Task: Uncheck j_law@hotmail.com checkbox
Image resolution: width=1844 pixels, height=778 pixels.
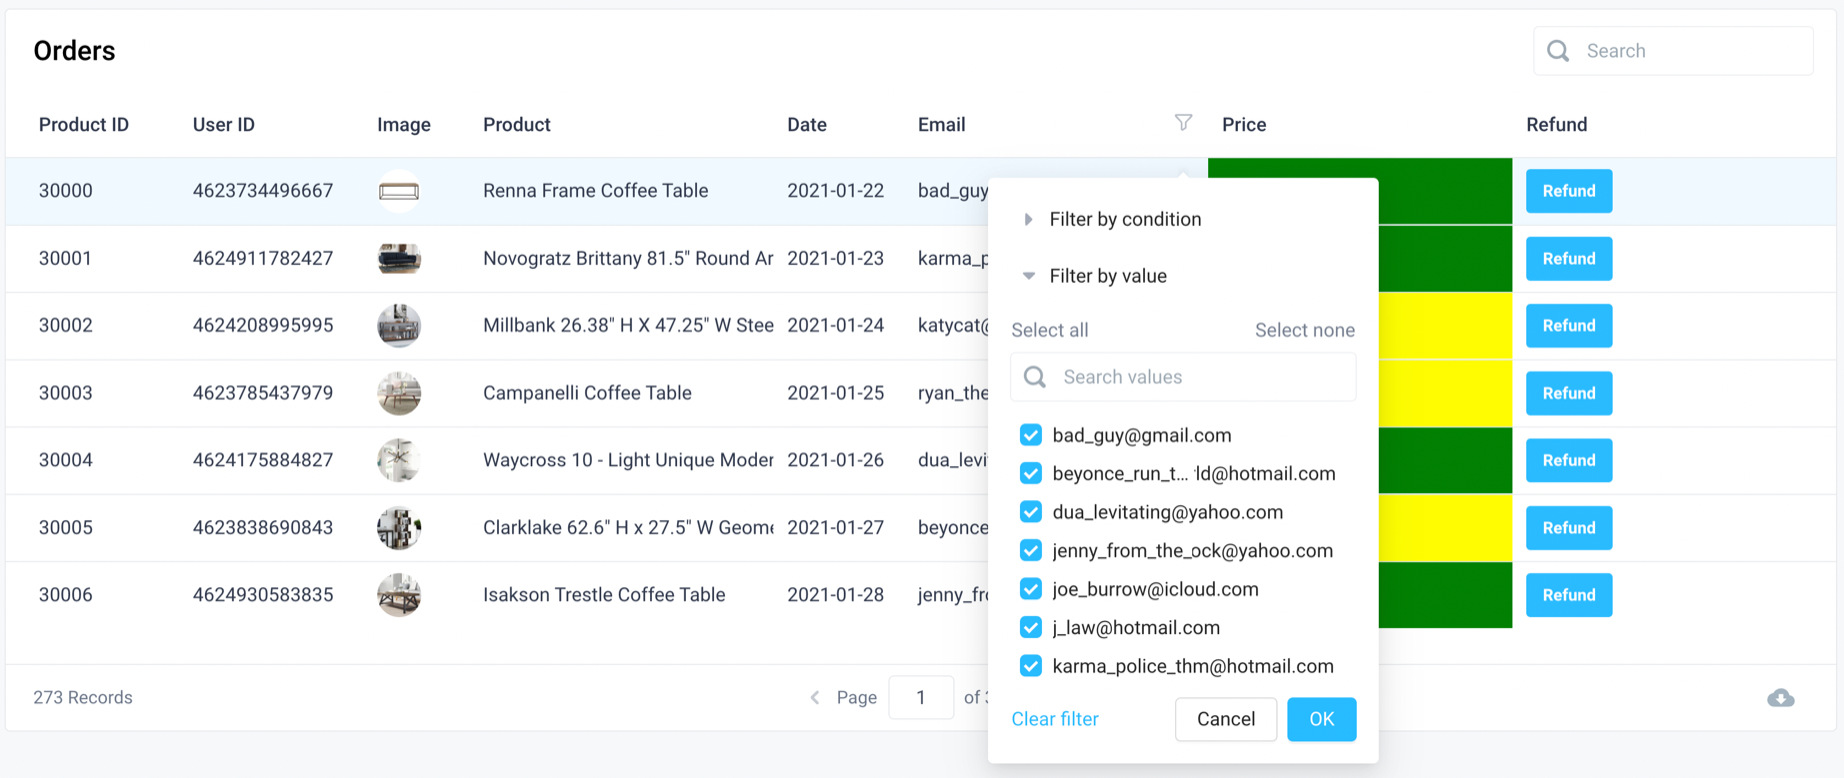Action: (x=1031, y=627)
